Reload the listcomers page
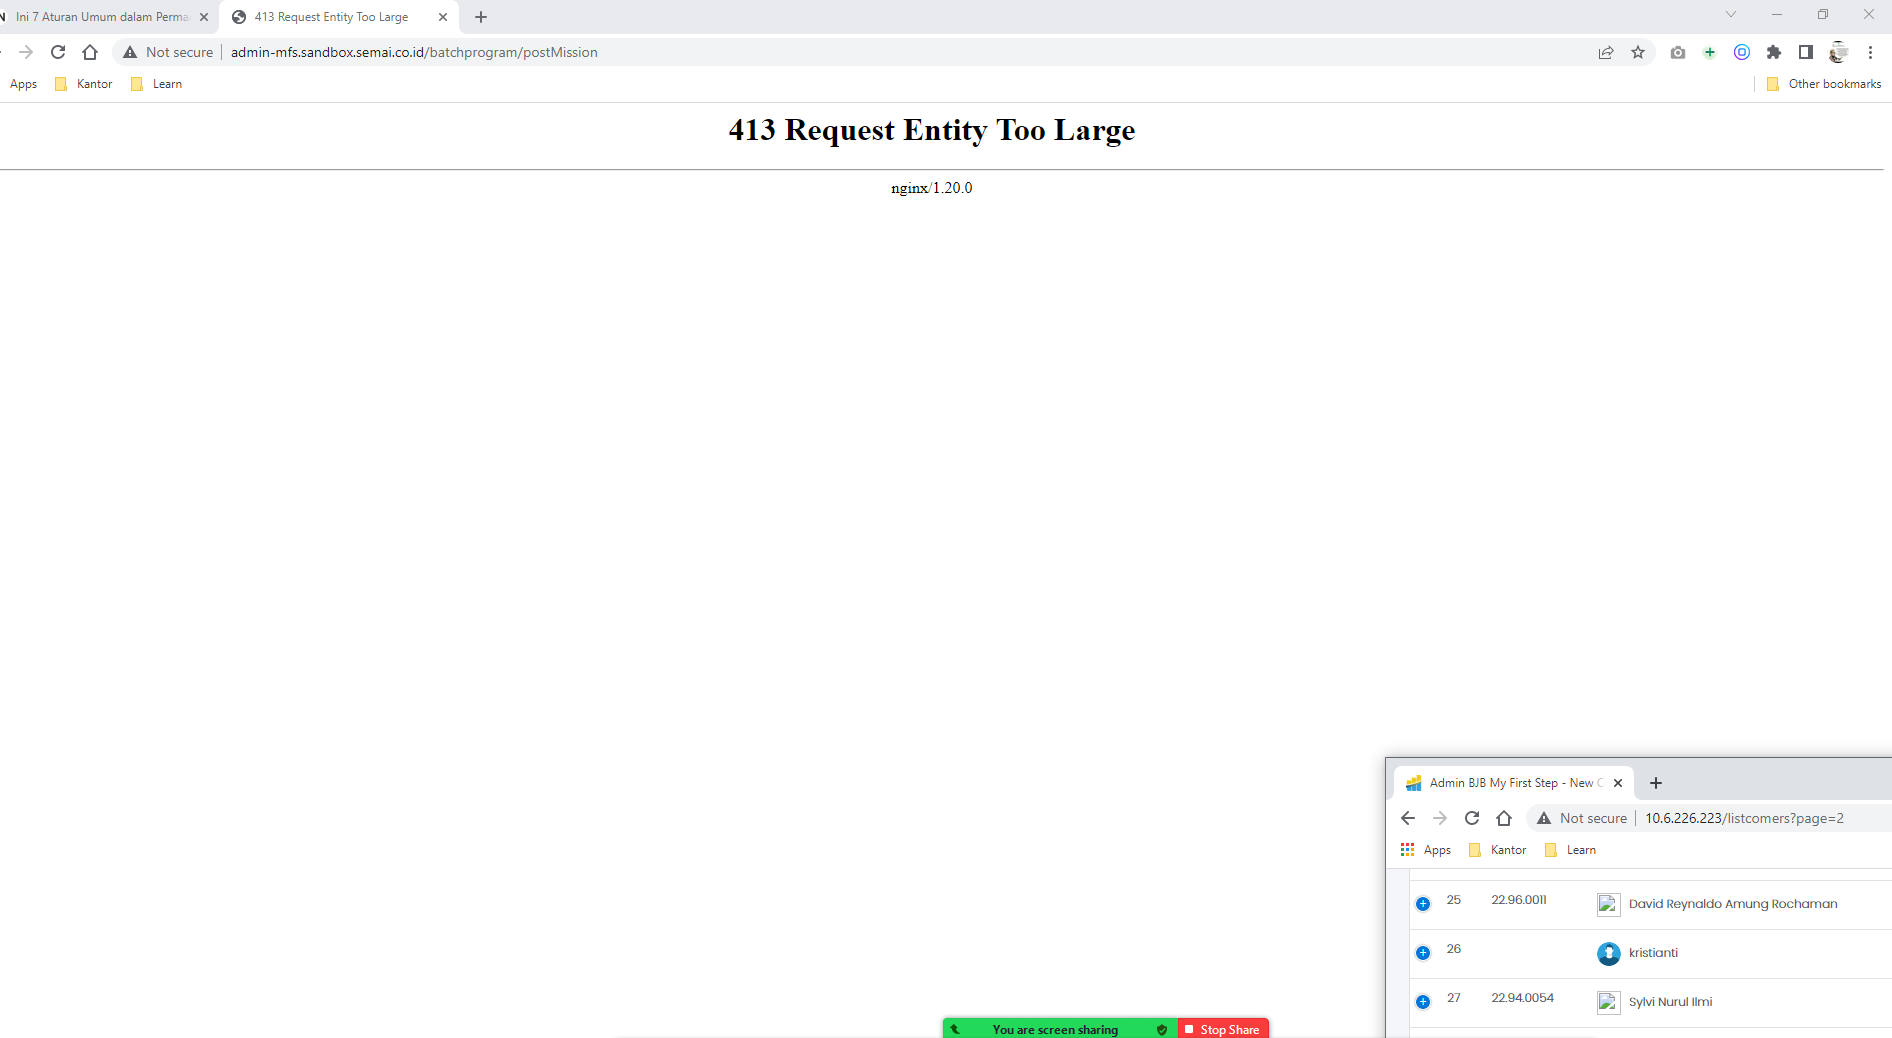 [1472, 818]
